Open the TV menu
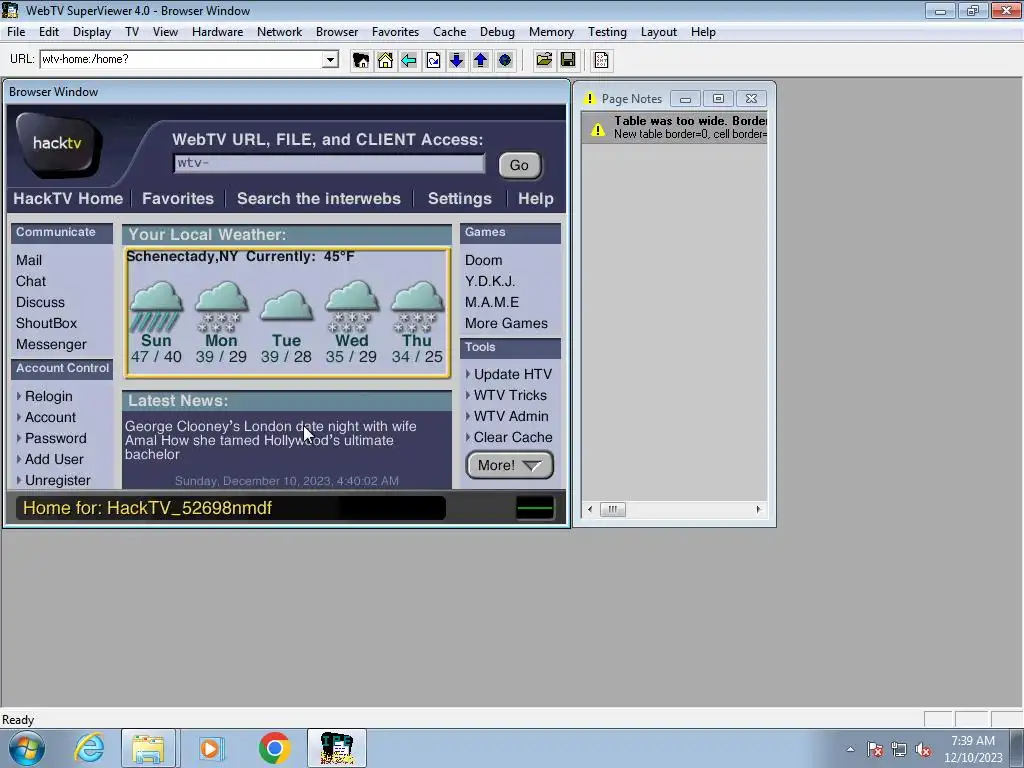Screen dimensions: 1024x768 pos(132,32)
